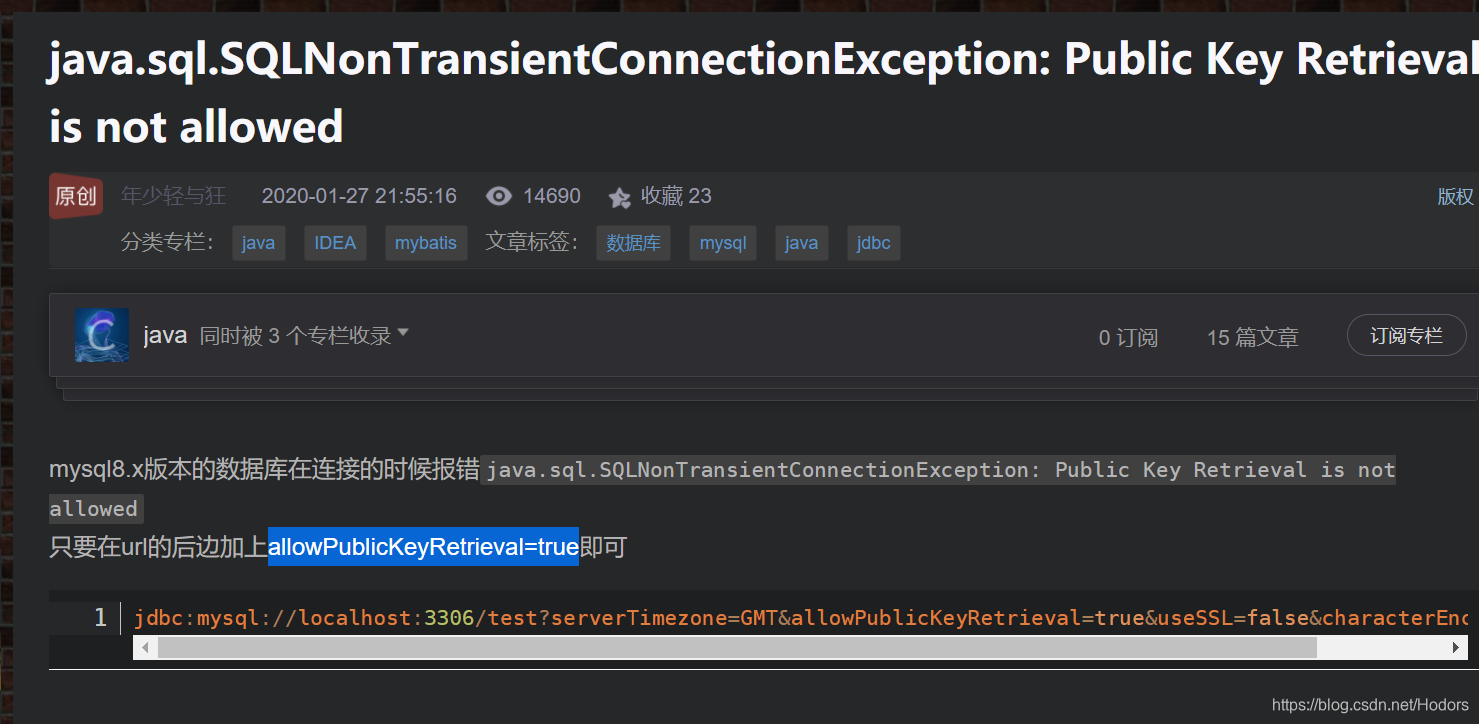1479x724 pixels.
Task: Click the 订阅专栏 button
Action: tap(1406, 335)
